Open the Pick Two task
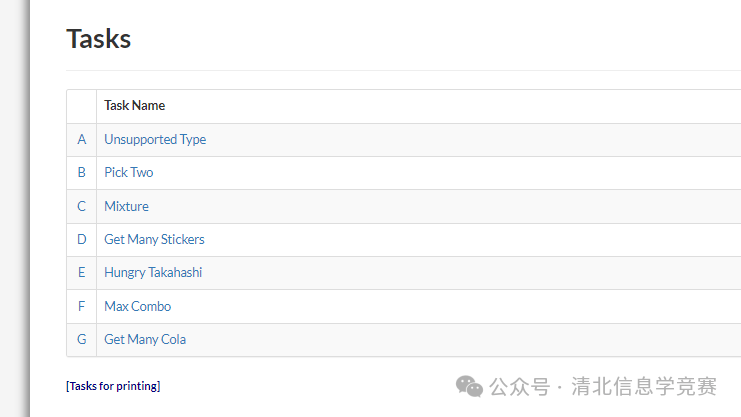Screen dimensions: 741x417 click(x=129, y=173)
